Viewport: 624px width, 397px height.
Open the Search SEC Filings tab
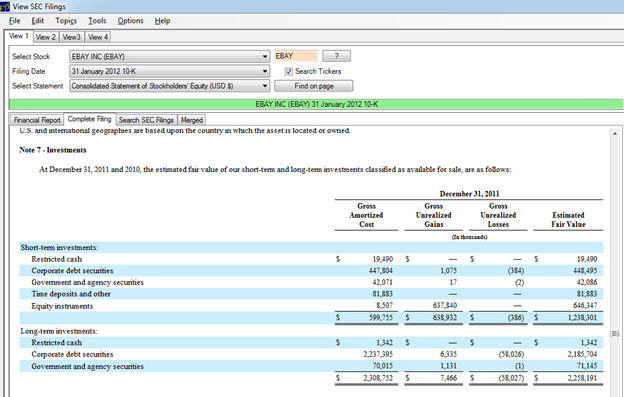point(146,120)
